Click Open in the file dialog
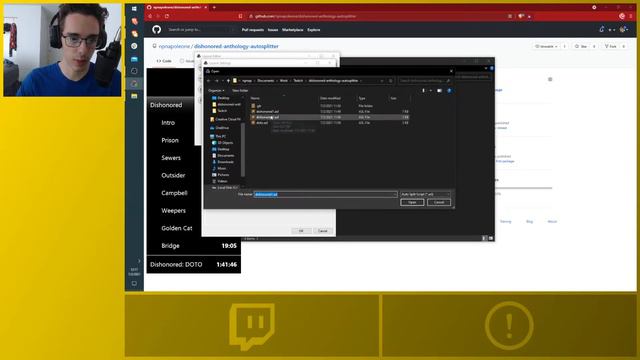 pyautogui.click(x=412, y=202)
